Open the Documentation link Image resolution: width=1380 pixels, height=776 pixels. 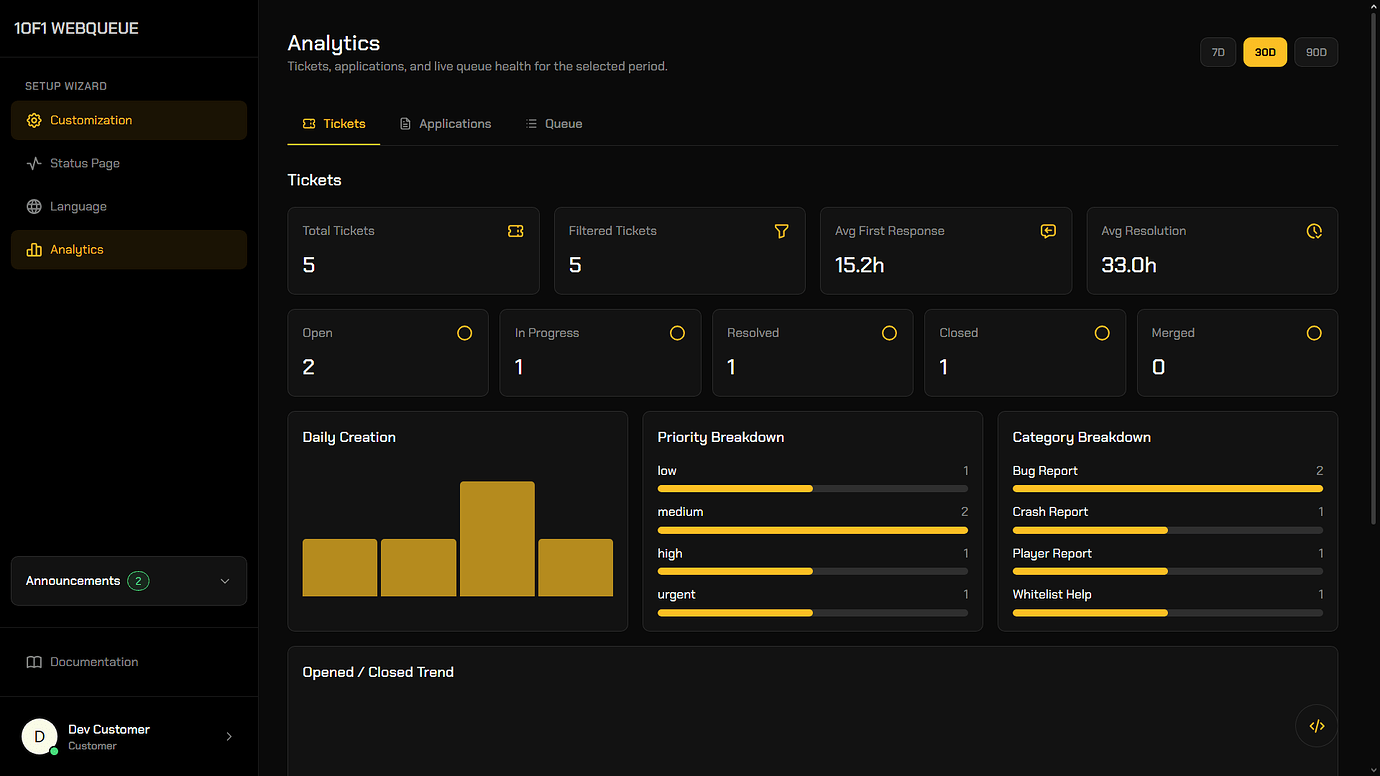tap(129, 662)
